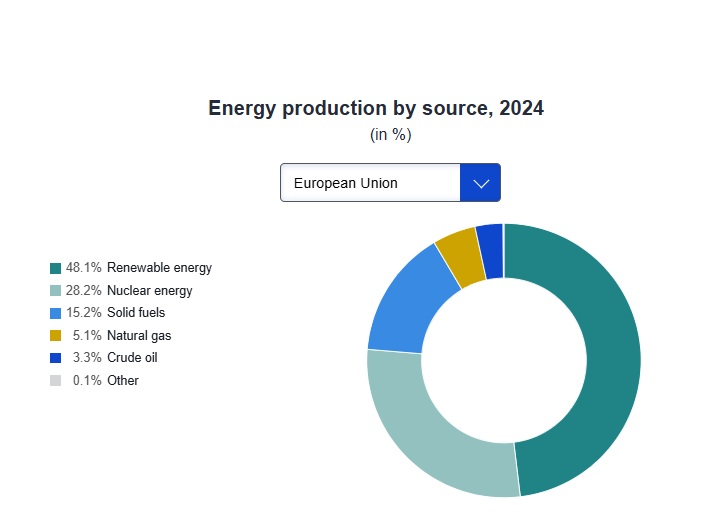Click the chart title Energy production by source
This screenshot has width=701, height=522.
(x=375, y=108)
